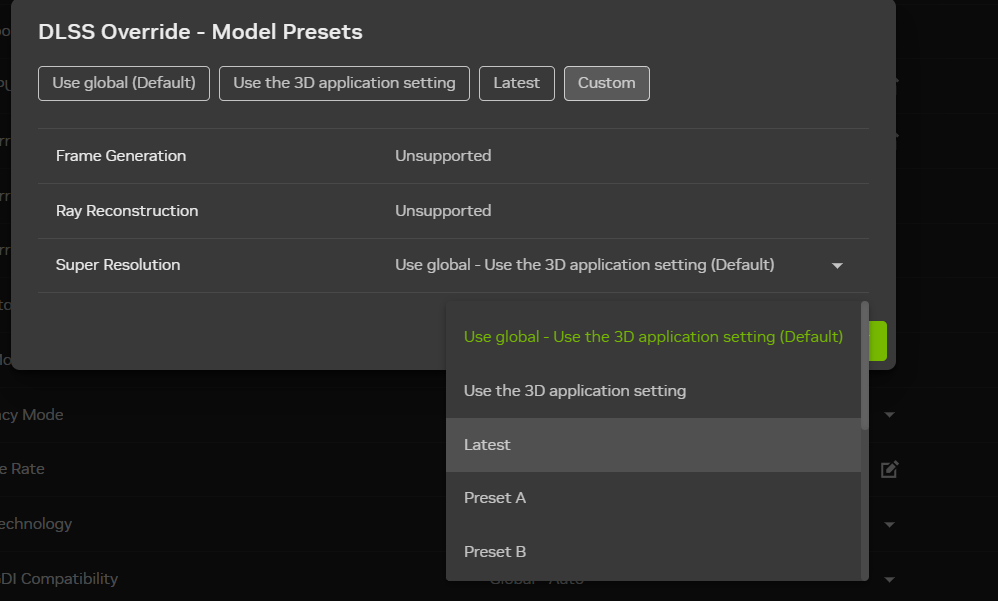Choose the 'Use the 3D application setting' button
The height and width of the screenshot is (601, 998).
344,83
